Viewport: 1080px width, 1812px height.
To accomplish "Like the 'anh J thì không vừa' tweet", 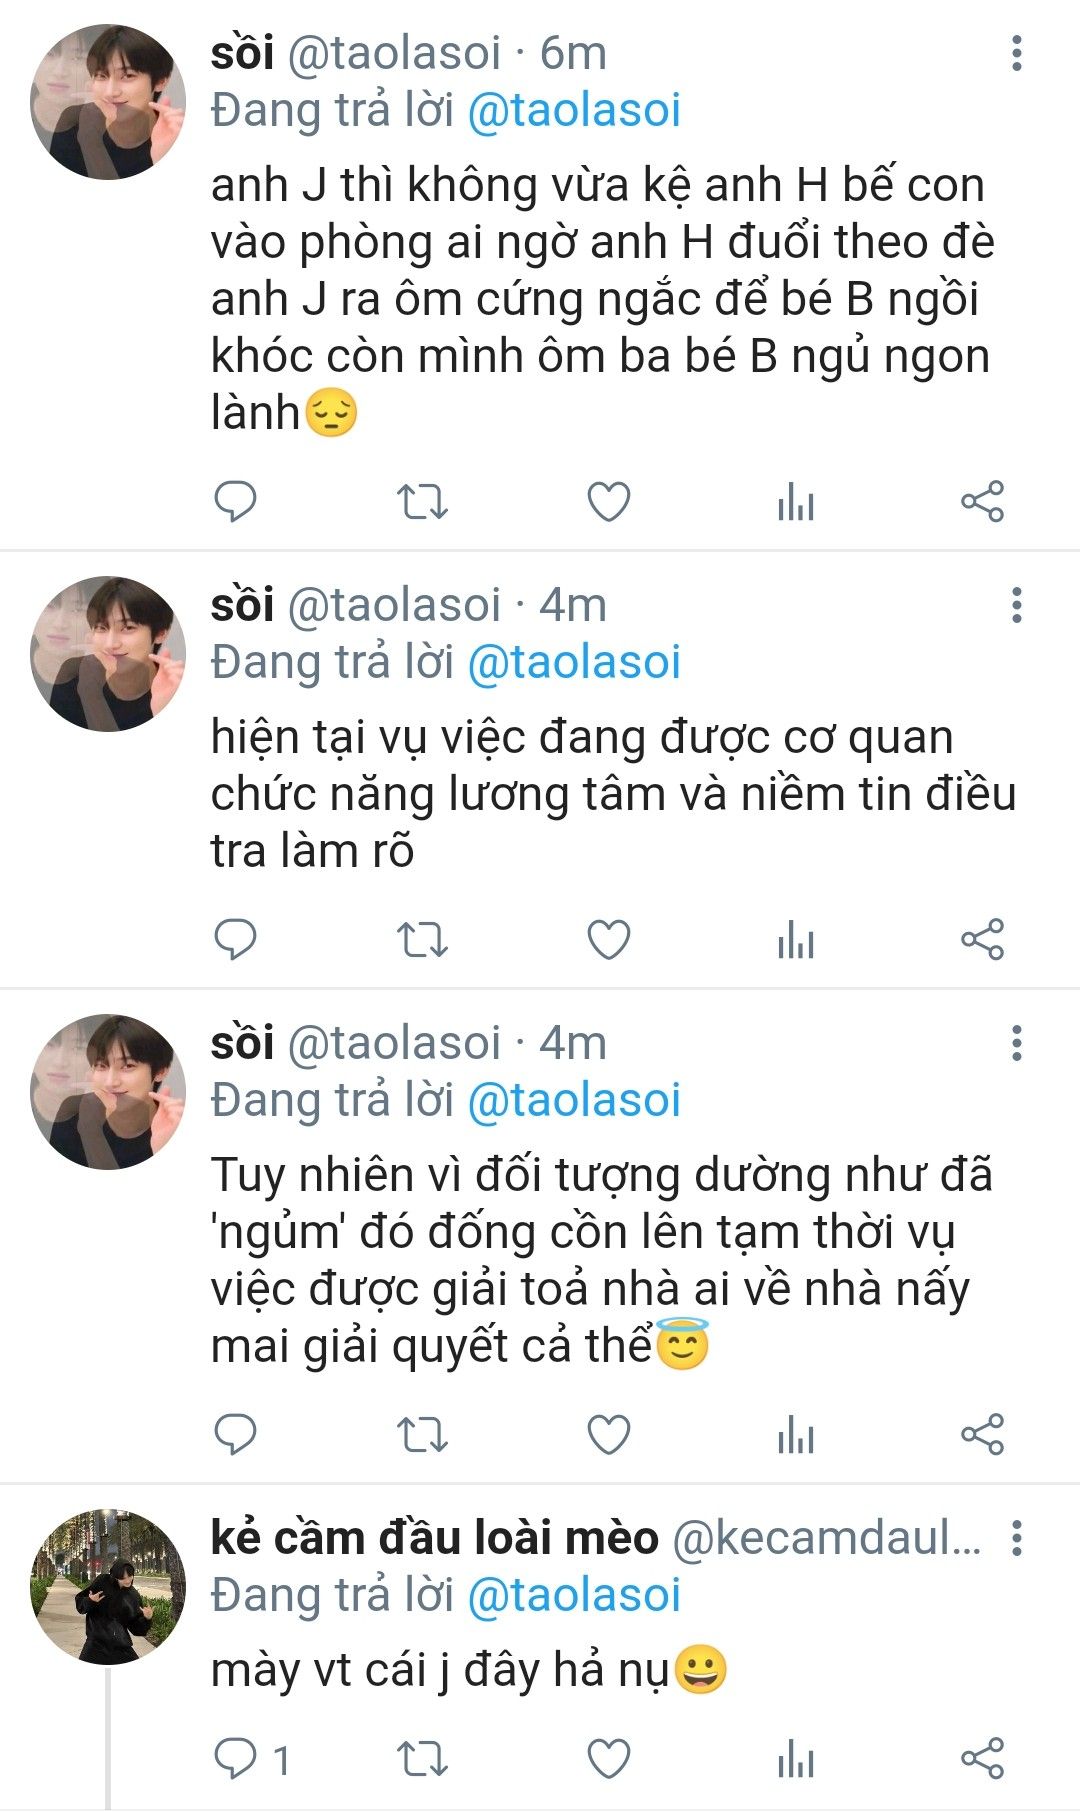I will click(x=608, y=501).
